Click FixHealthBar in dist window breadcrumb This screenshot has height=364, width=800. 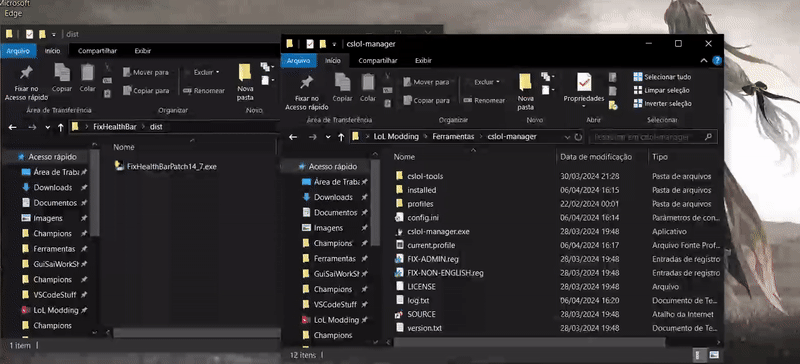[115, 127]
